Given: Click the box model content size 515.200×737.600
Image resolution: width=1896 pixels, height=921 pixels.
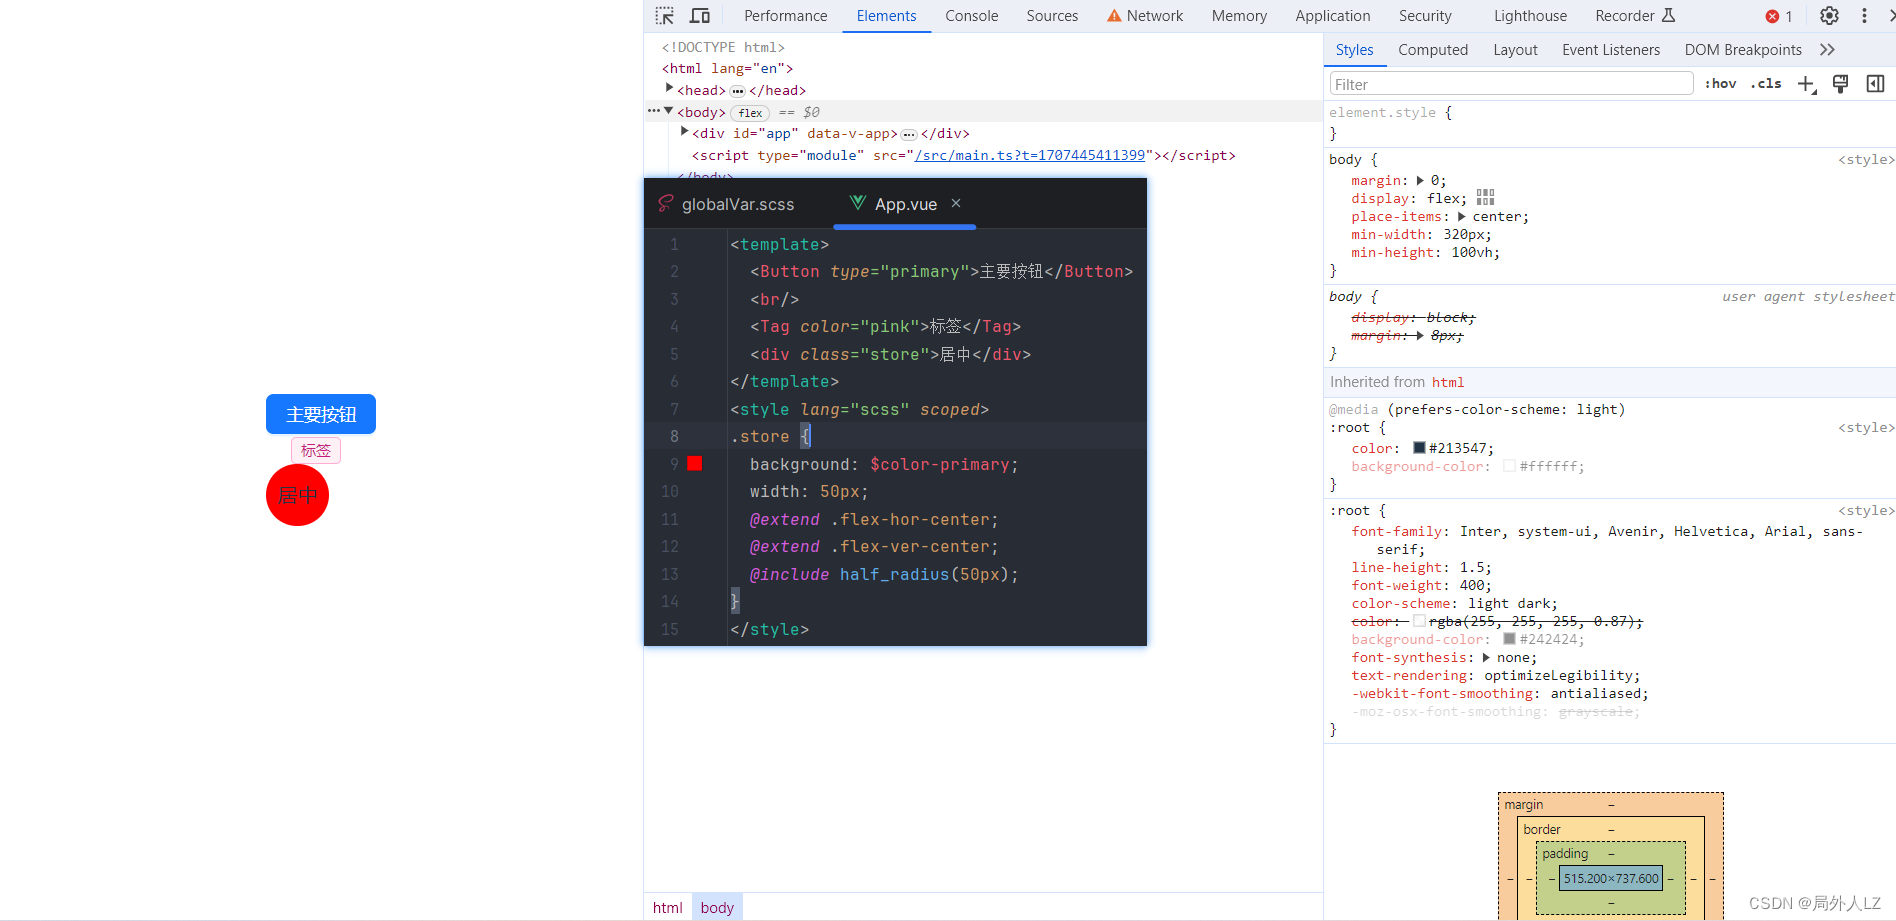Looking at the screenshot, I should pyautogui.click(x=1611, y=878).
